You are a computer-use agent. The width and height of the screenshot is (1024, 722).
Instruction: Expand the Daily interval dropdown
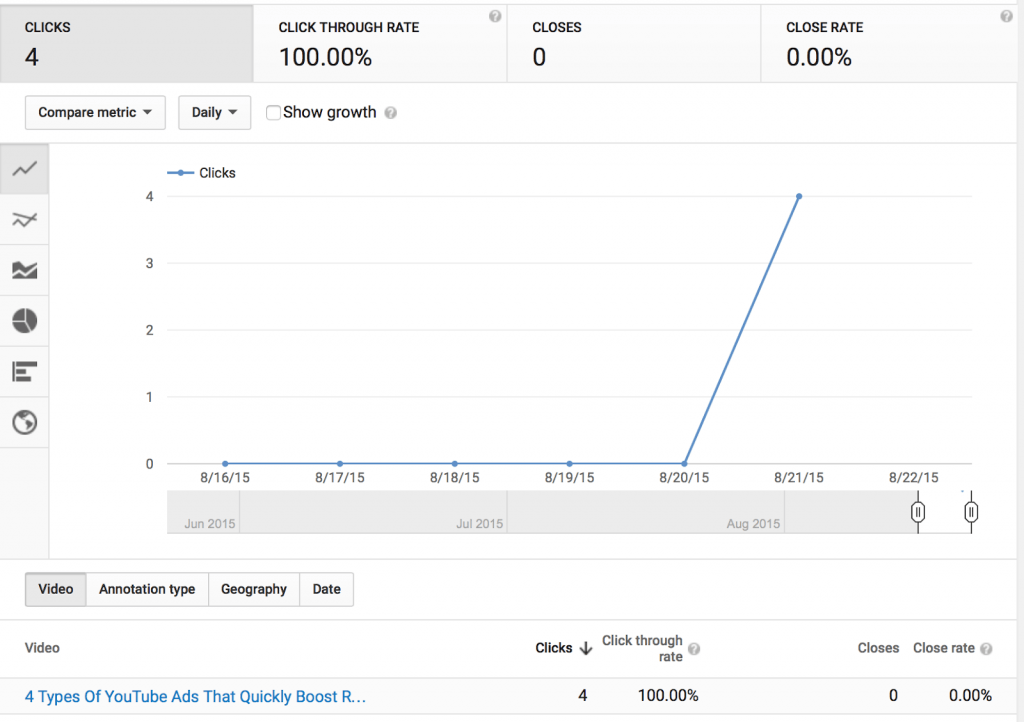tap(214, 113)
